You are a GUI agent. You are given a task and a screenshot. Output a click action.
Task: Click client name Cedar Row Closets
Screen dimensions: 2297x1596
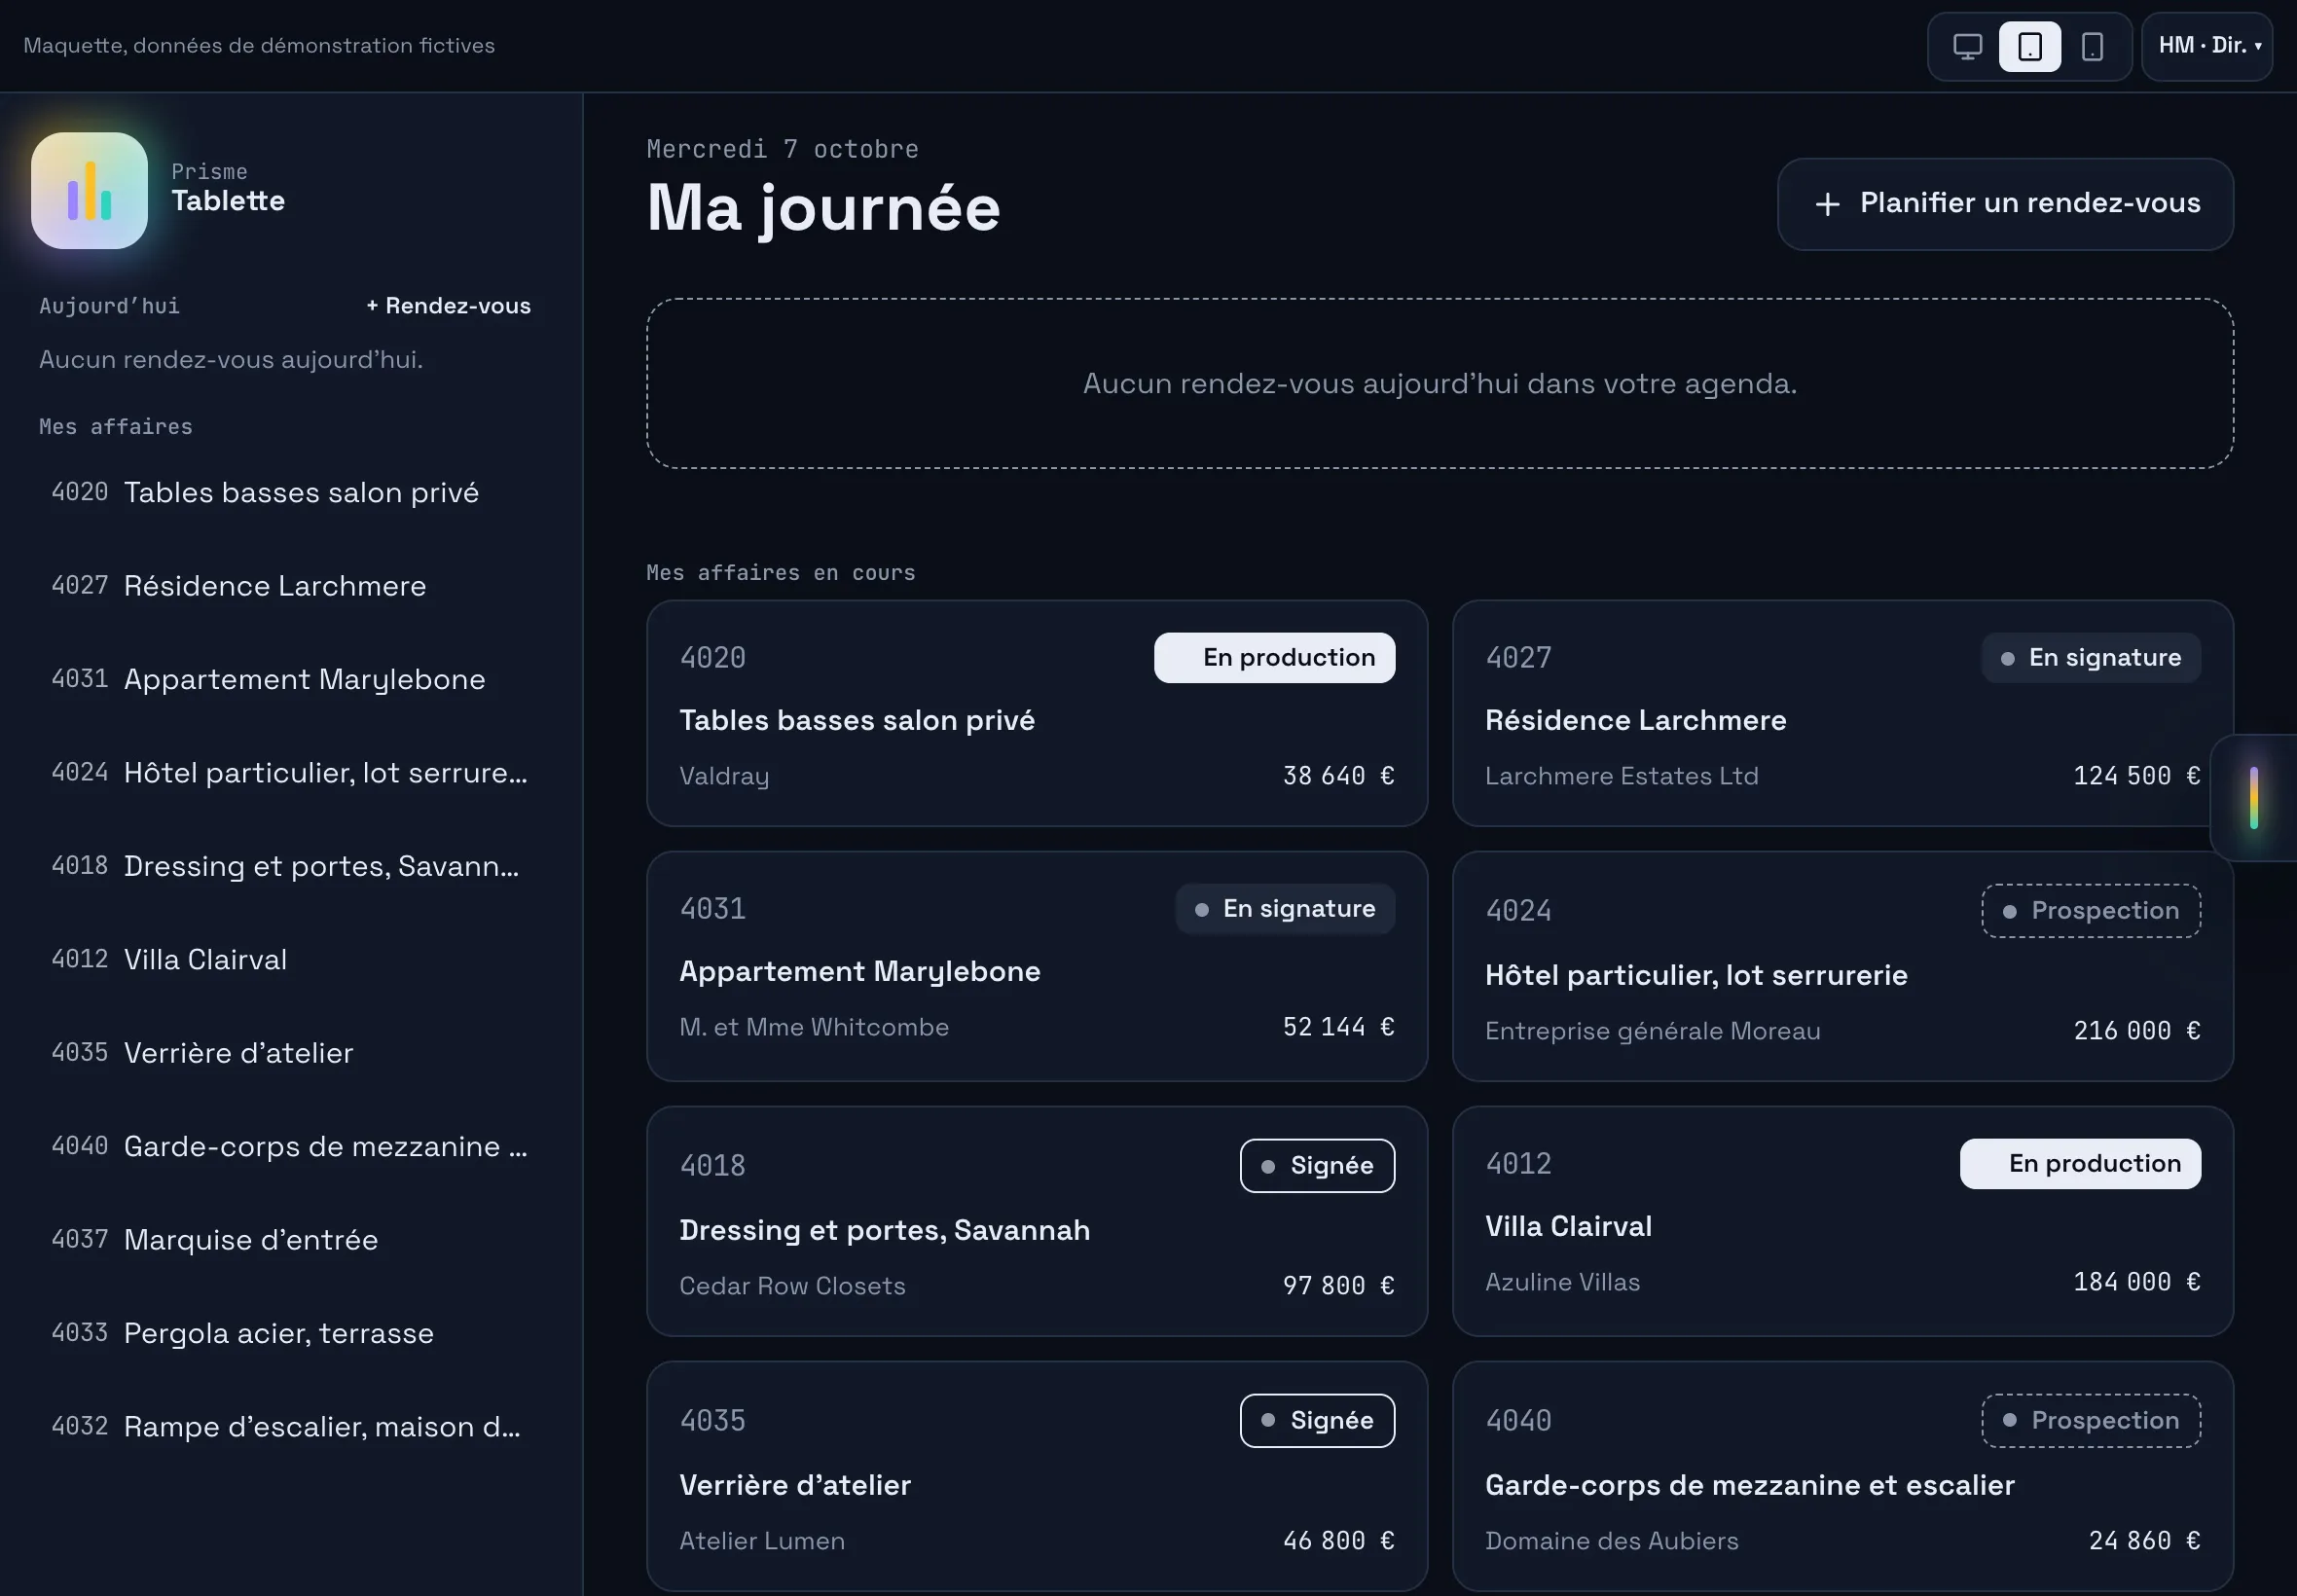point(792,1286)
